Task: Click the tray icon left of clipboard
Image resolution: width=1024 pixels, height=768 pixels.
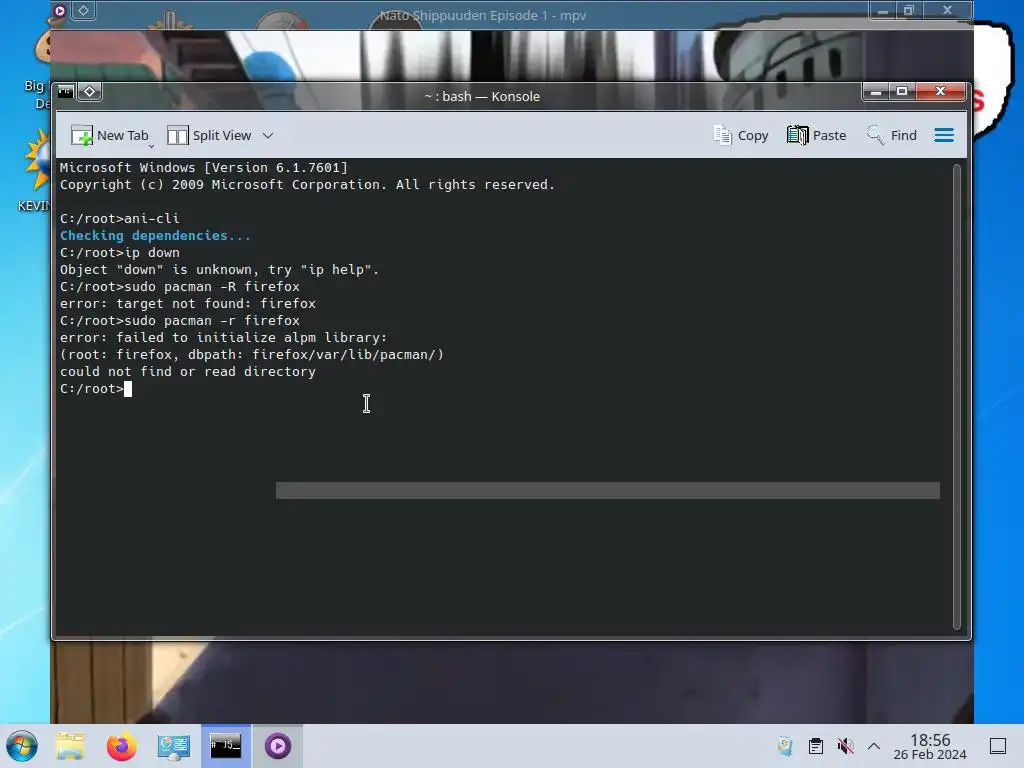Action: [785, 746]
